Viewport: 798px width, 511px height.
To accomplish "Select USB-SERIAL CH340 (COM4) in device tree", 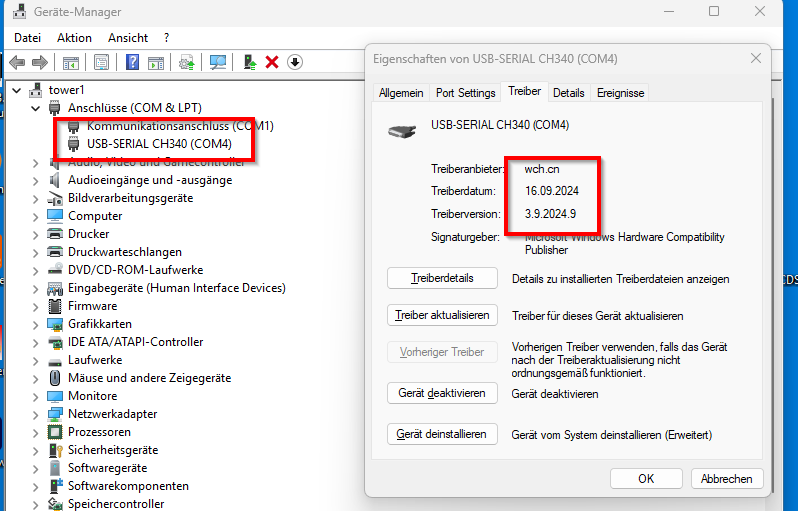I will pos(159,144).
